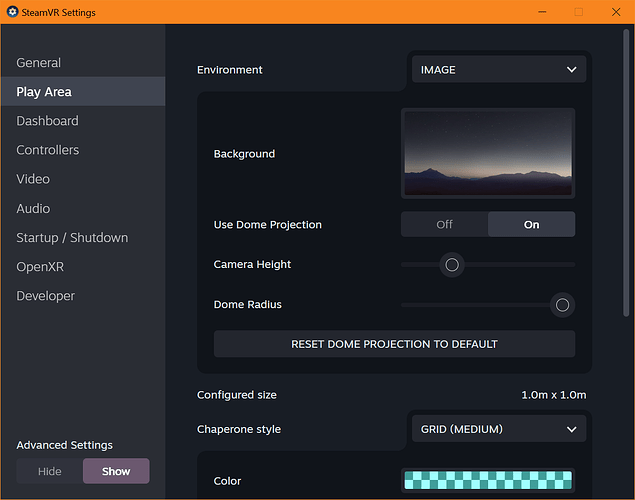Click the Use Dome Projection label
This screenshot has width=635, height=500.
pos(268,225)
